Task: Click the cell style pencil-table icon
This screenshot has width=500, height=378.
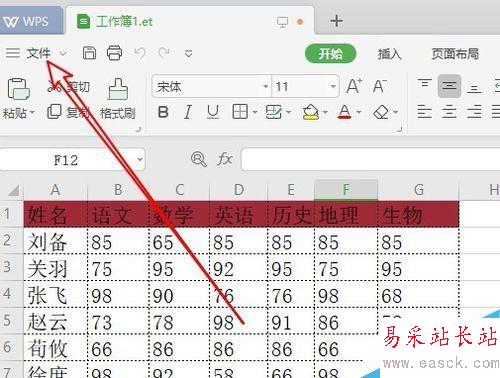Action: 274,112
